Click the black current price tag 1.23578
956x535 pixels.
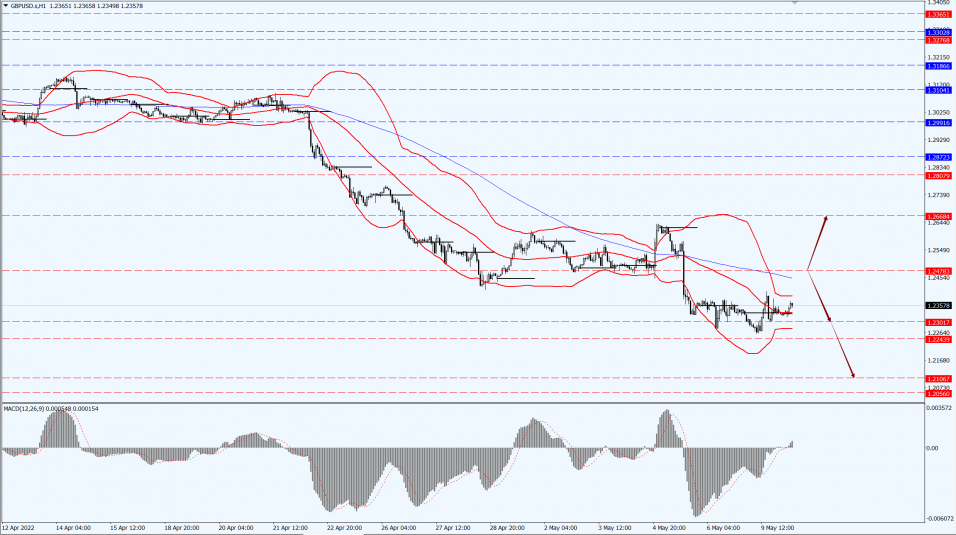click(x=938, y=306)
